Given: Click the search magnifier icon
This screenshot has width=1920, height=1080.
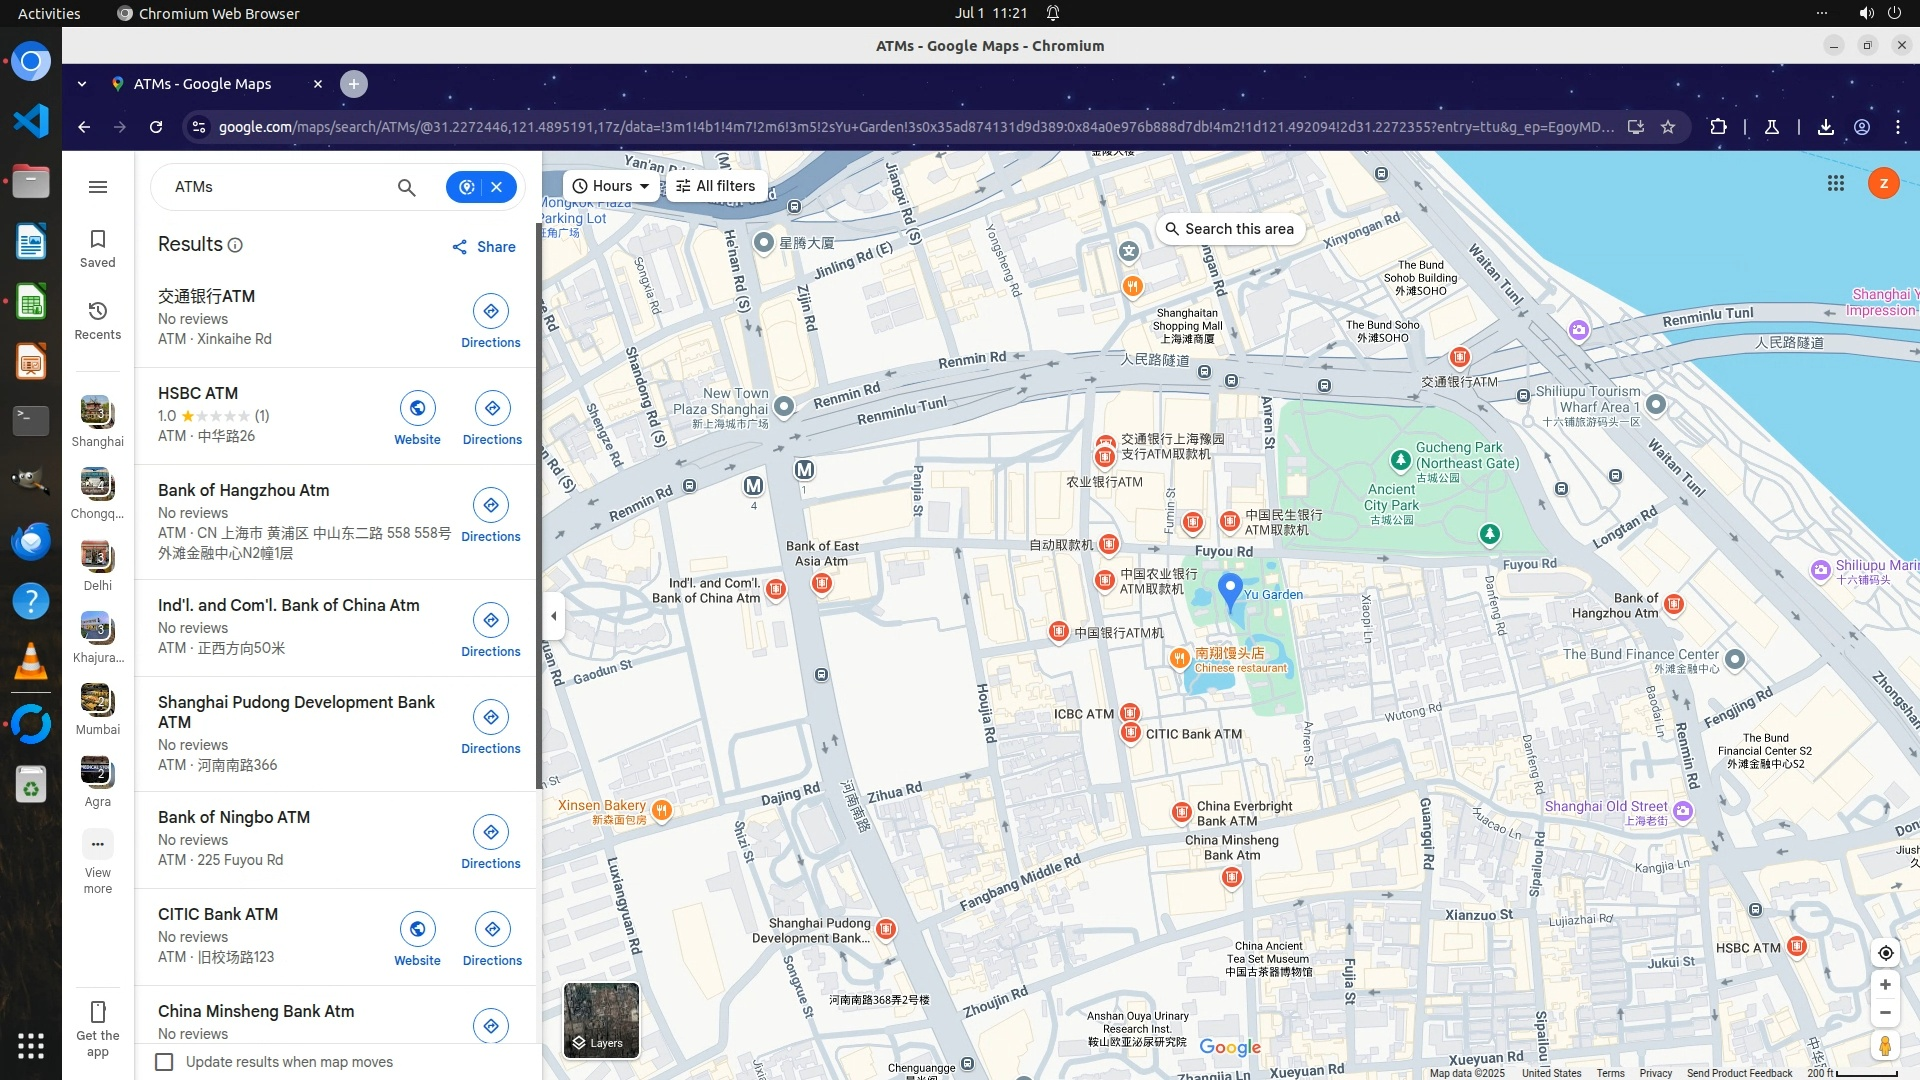Looking at the screenshot, I should pyautogui.click(x=406, y=187).
